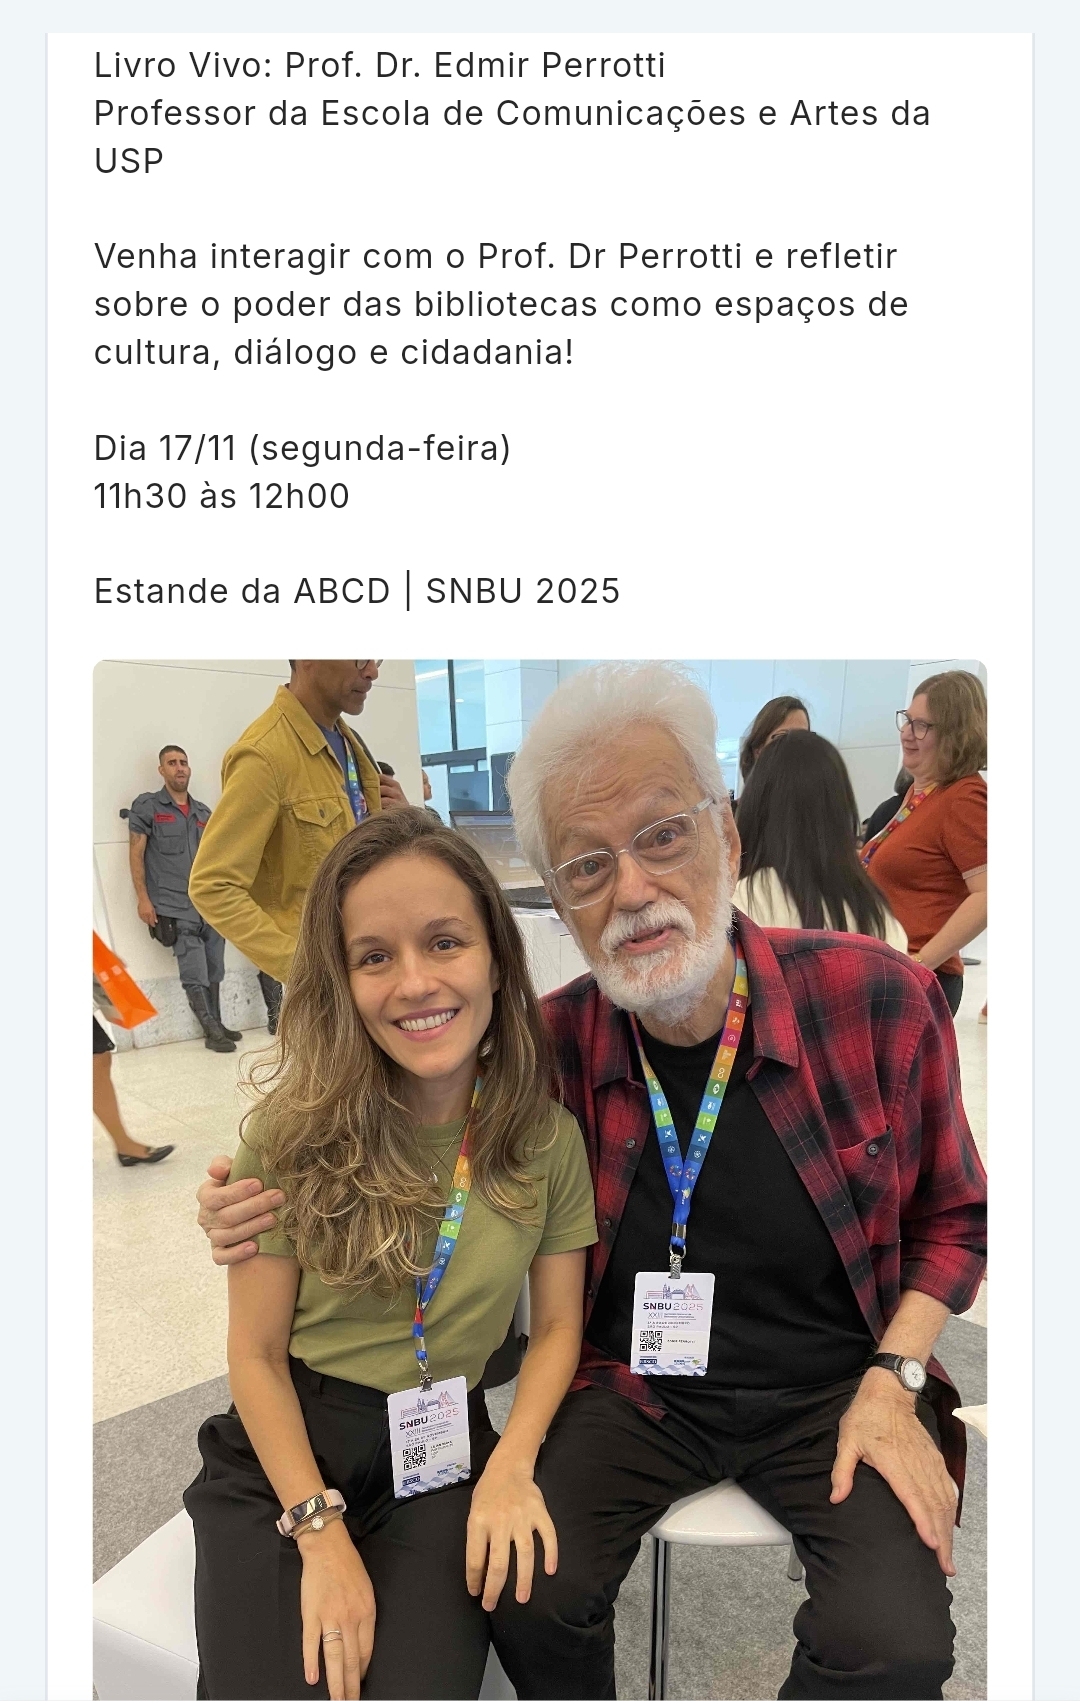Click the 'USP' text line
The width and height of the screenshot is (1080, 1701).
(129, 161)
